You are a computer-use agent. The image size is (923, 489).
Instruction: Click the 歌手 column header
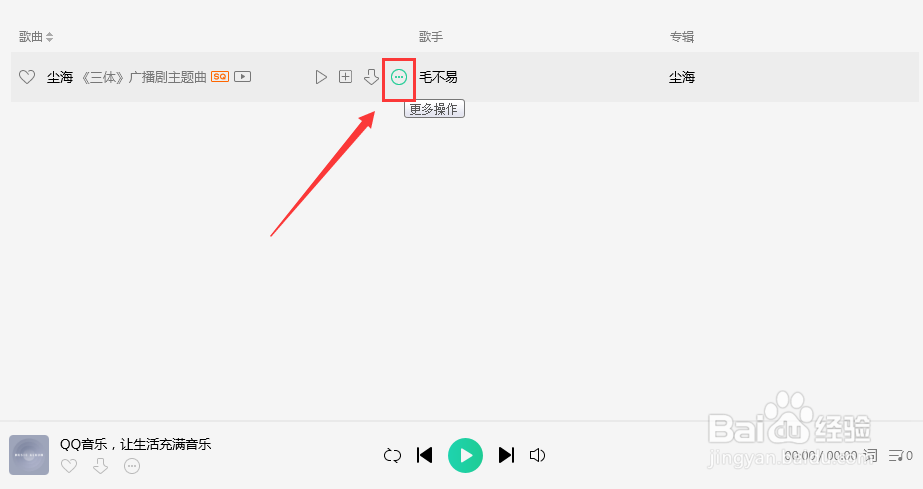coord(431,37)
